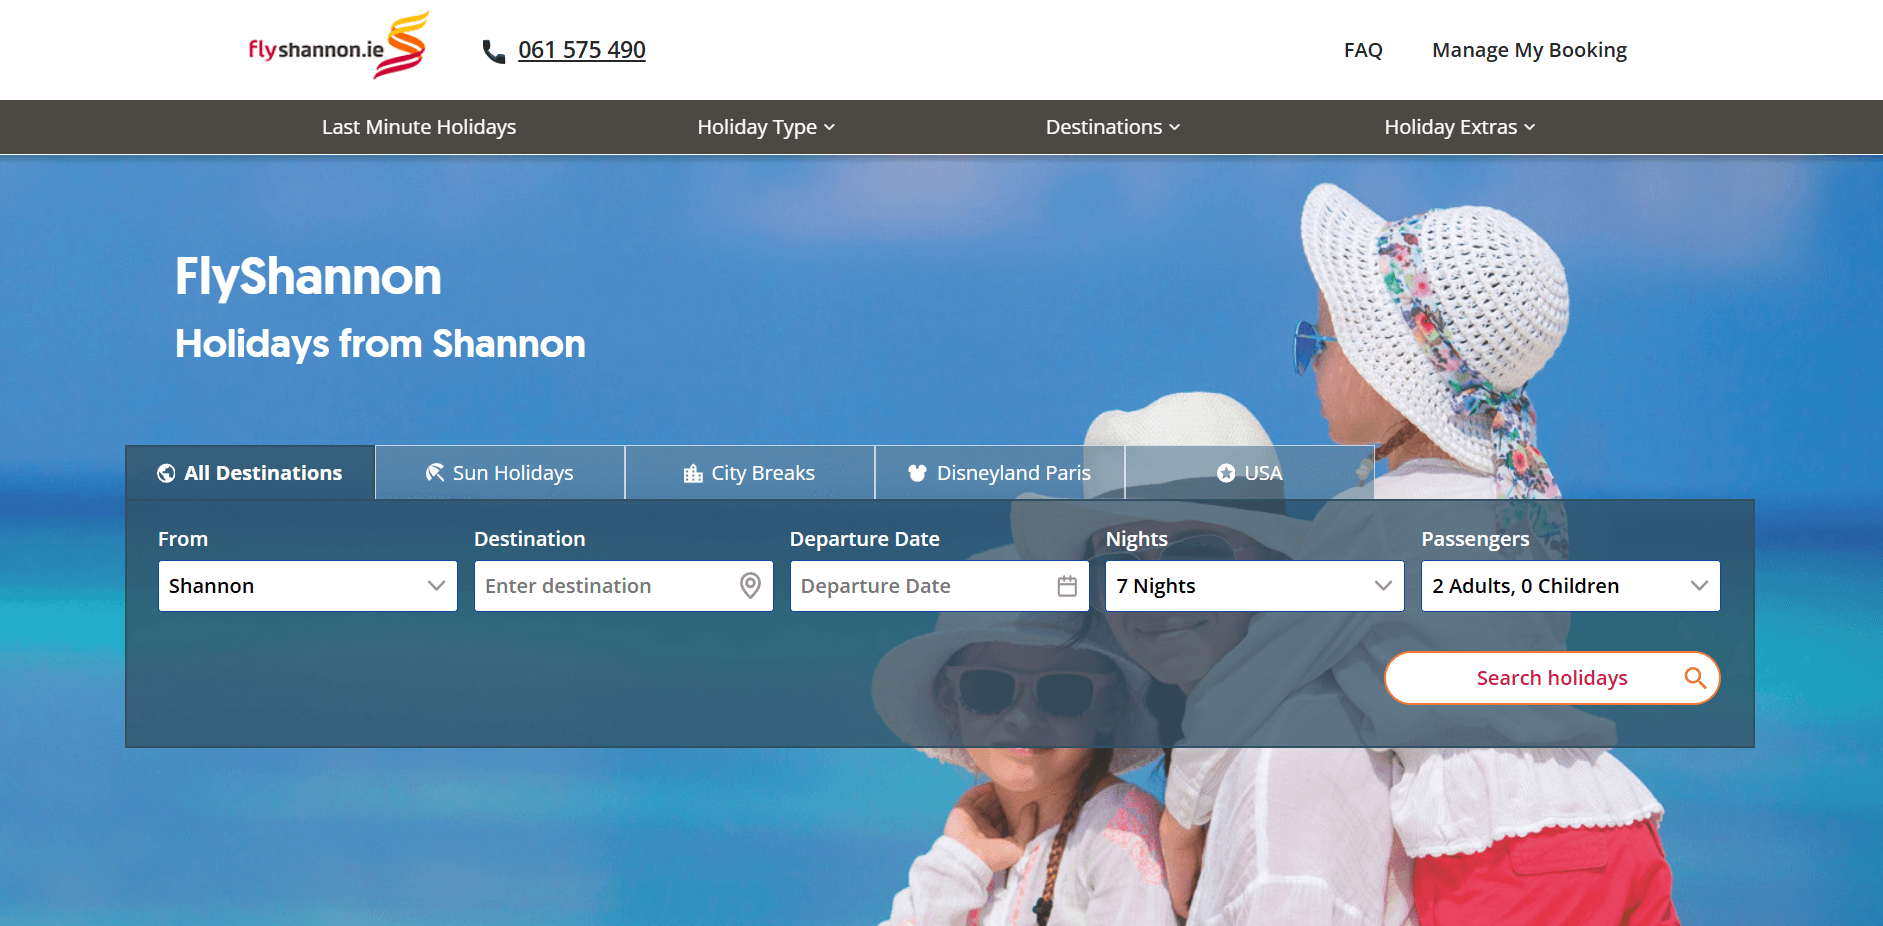Switch to the USA tab

1250,473
